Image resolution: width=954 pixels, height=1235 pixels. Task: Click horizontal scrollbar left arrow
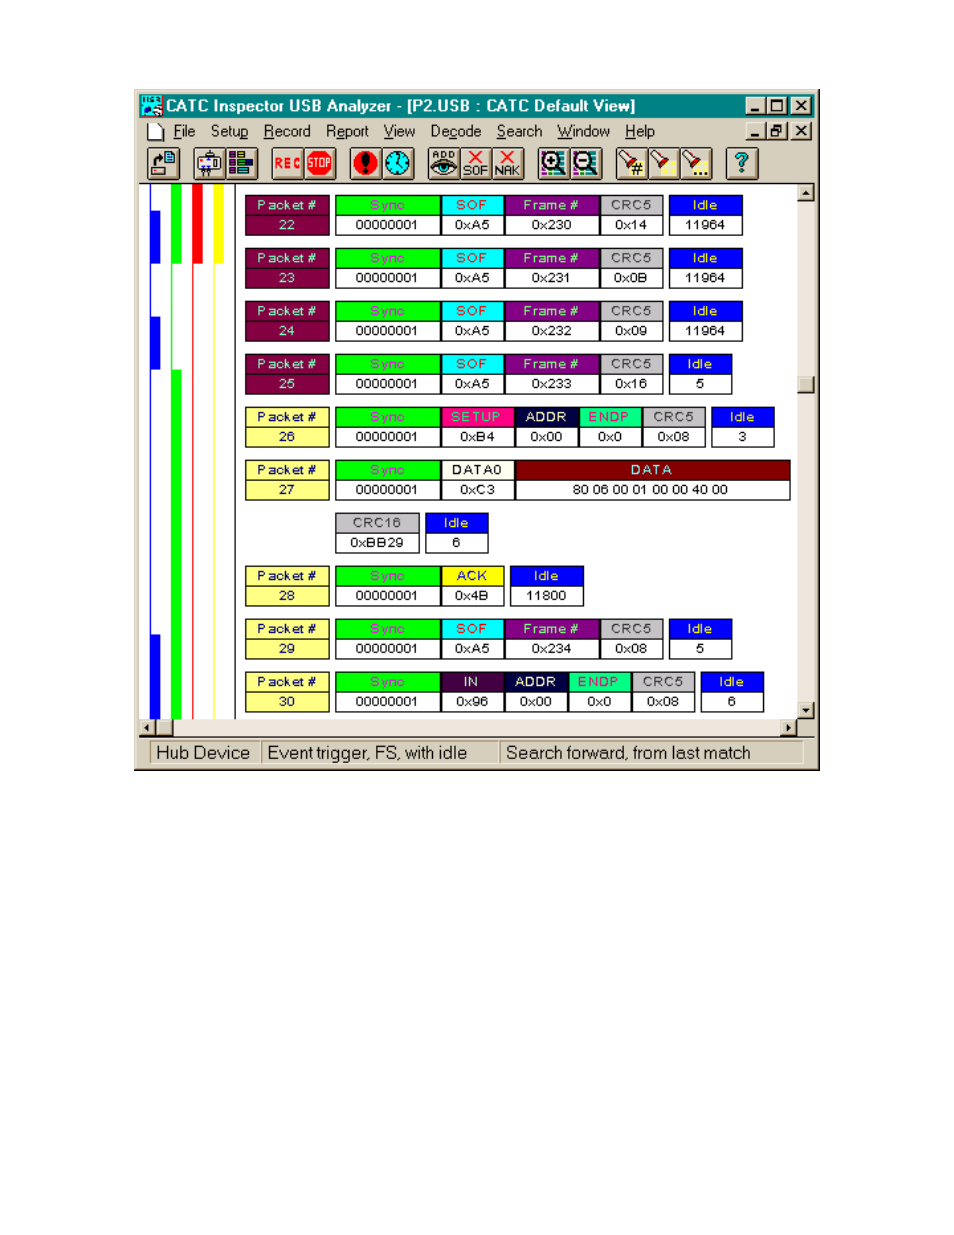148,728
